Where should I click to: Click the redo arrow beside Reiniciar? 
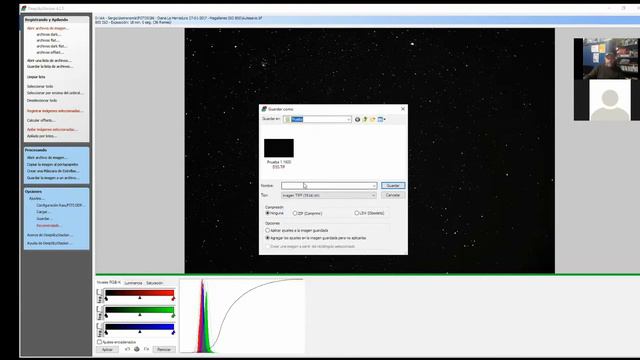pos(146,349)
